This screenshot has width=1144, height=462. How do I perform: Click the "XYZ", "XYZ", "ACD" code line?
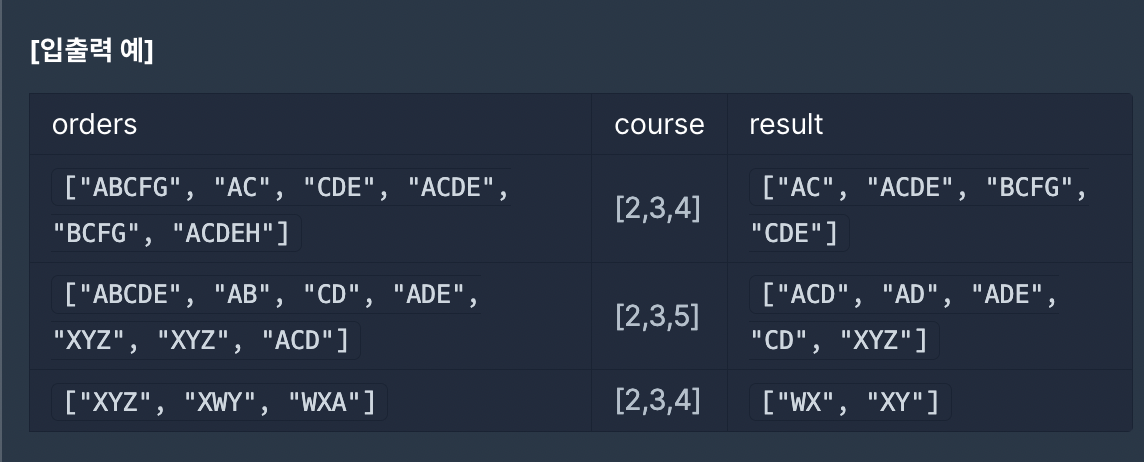pyautogui.click(x=205, y=340)
